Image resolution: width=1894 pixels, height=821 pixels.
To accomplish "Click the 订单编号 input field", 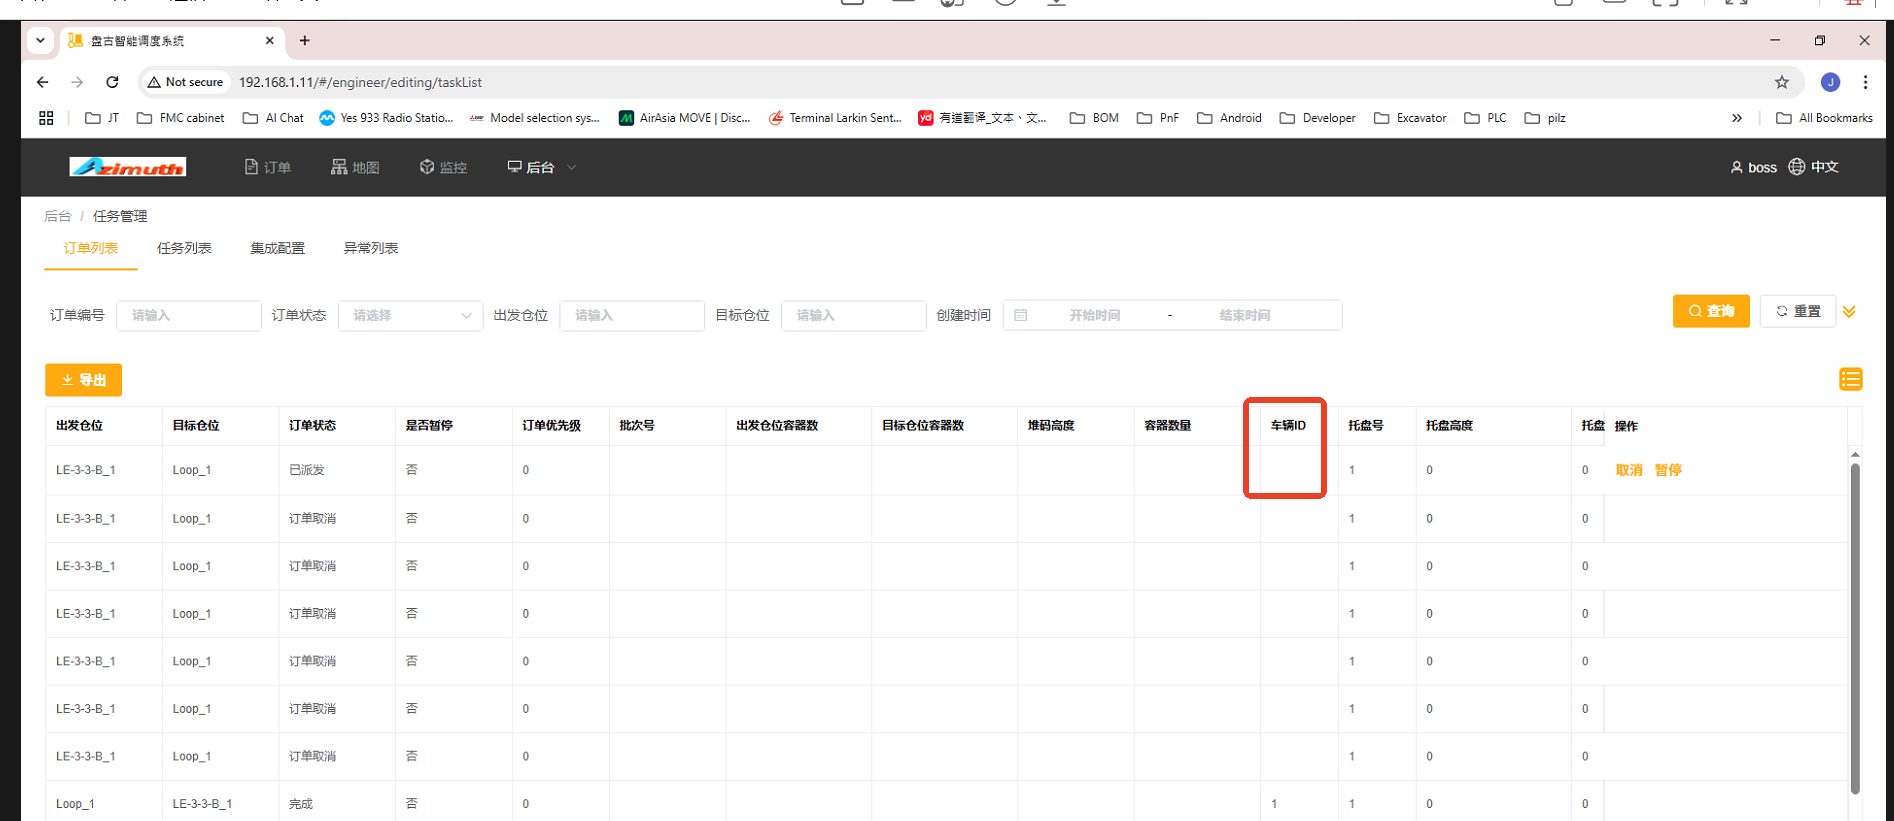I will tap(188, 315).
